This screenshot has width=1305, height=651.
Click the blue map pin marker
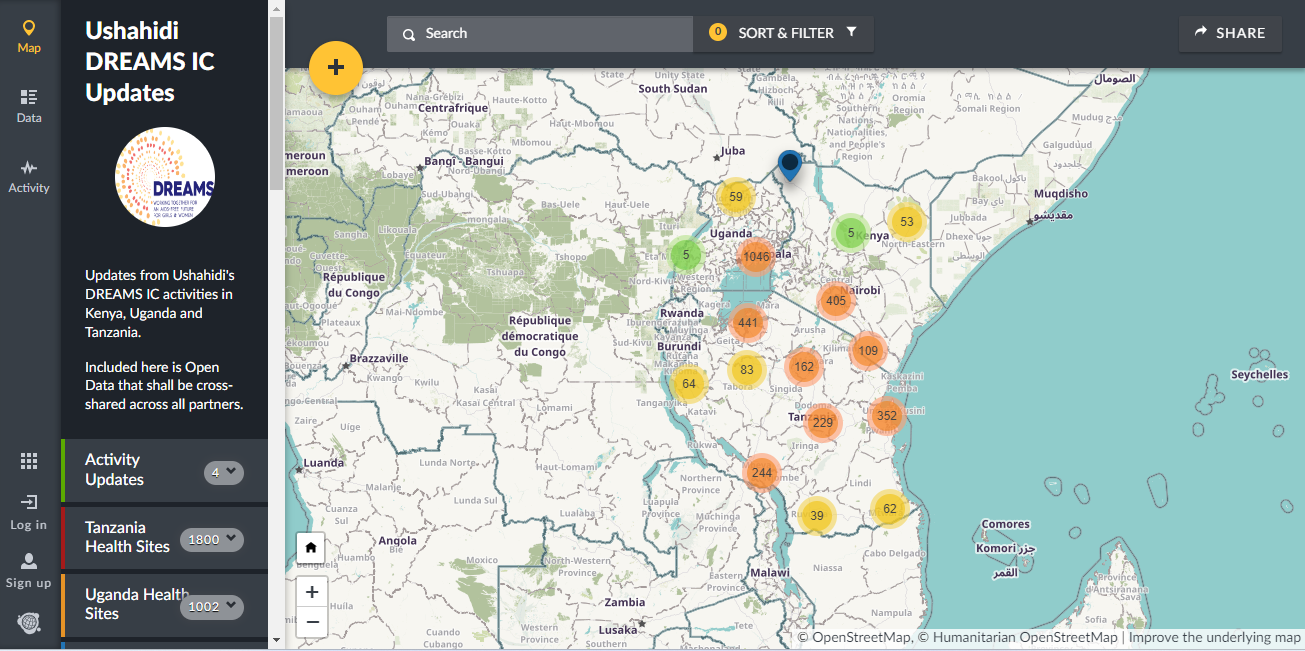(790, 165)
